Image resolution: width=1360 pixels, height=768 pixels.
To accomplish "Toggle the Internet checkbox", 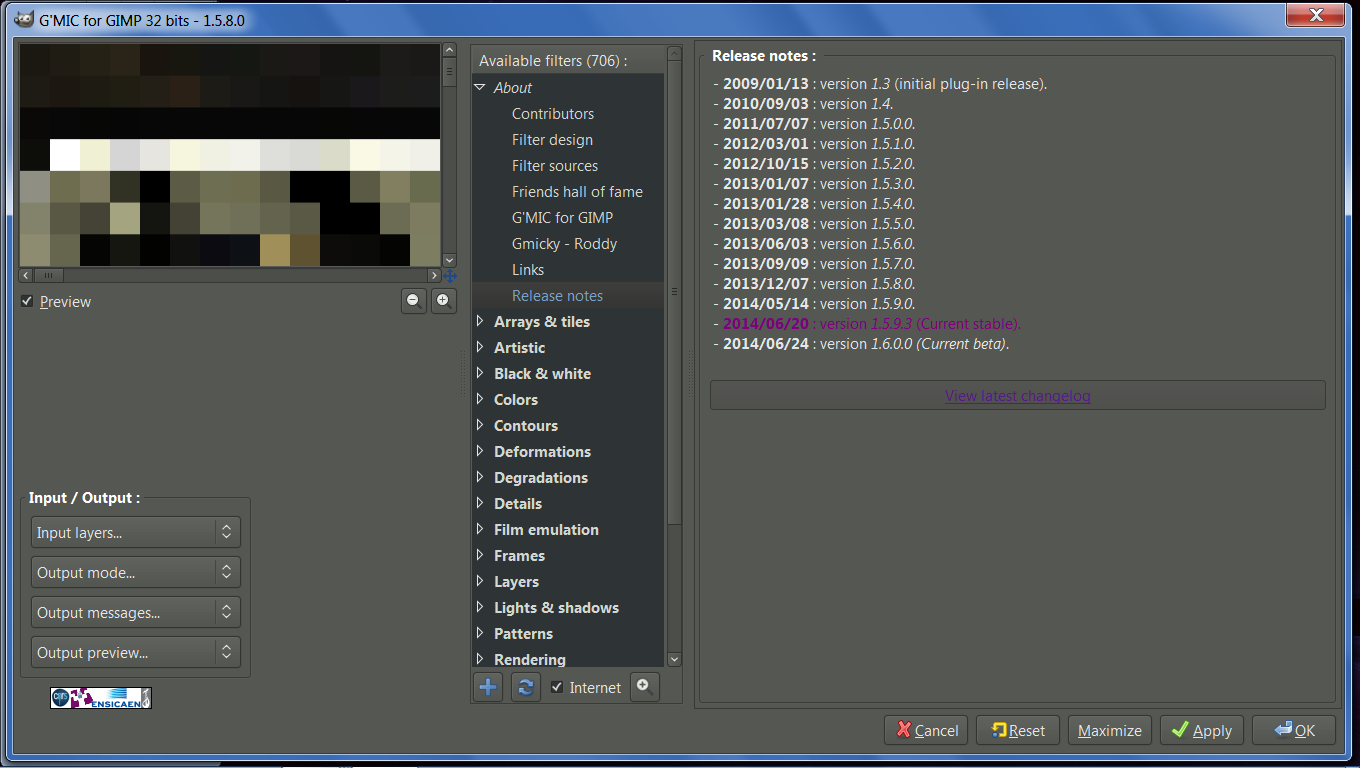I will [x=557, y=687].
